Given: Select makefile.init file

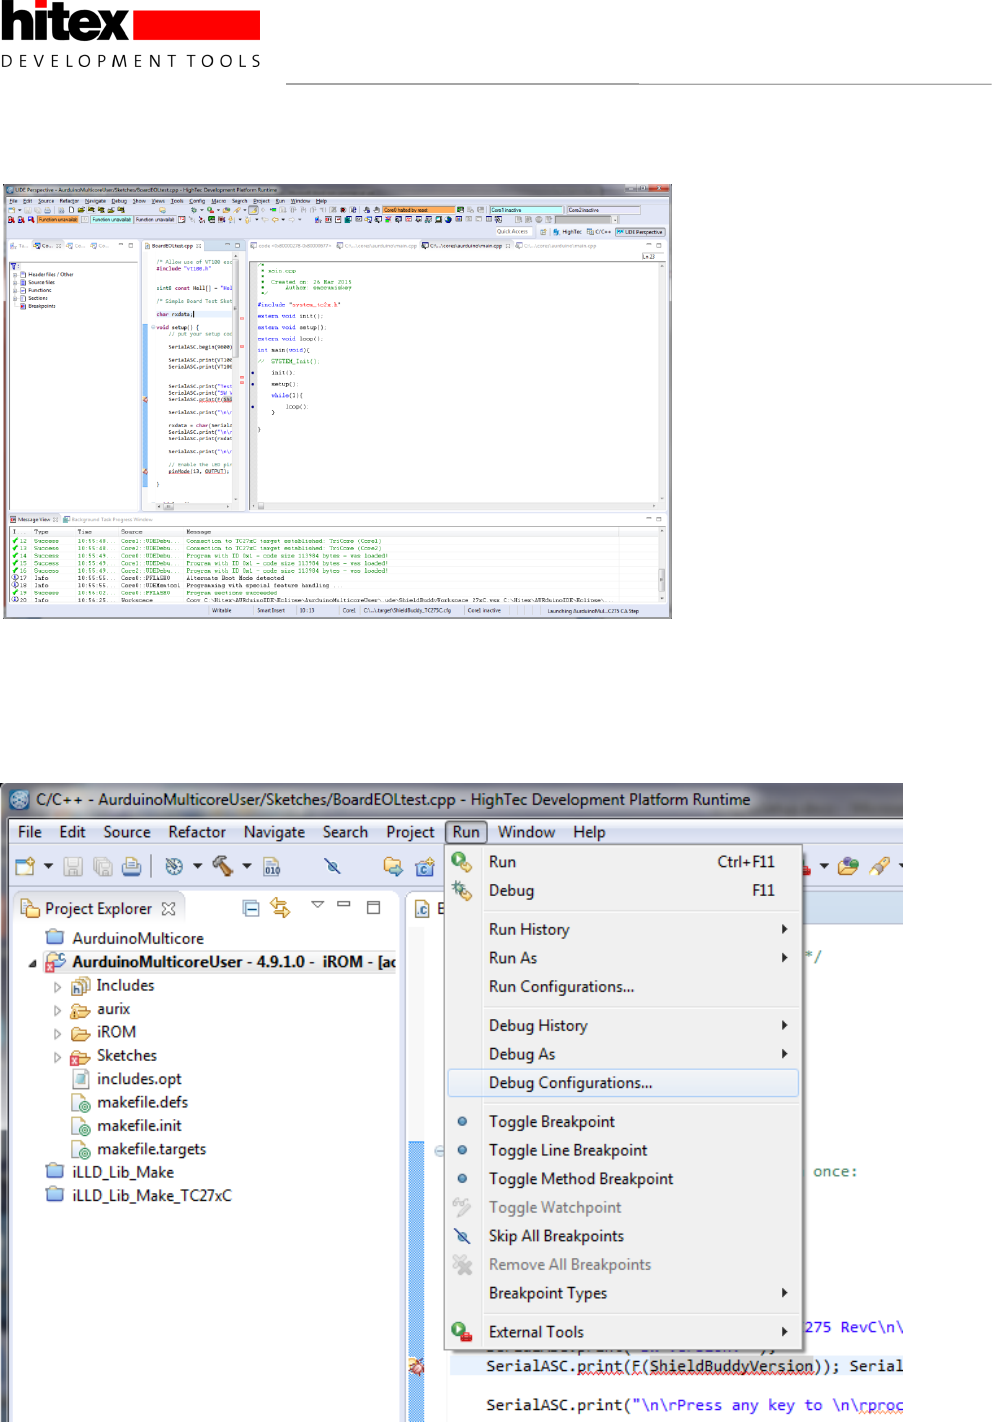Looking at the screenshot, I should (139, 1126).
